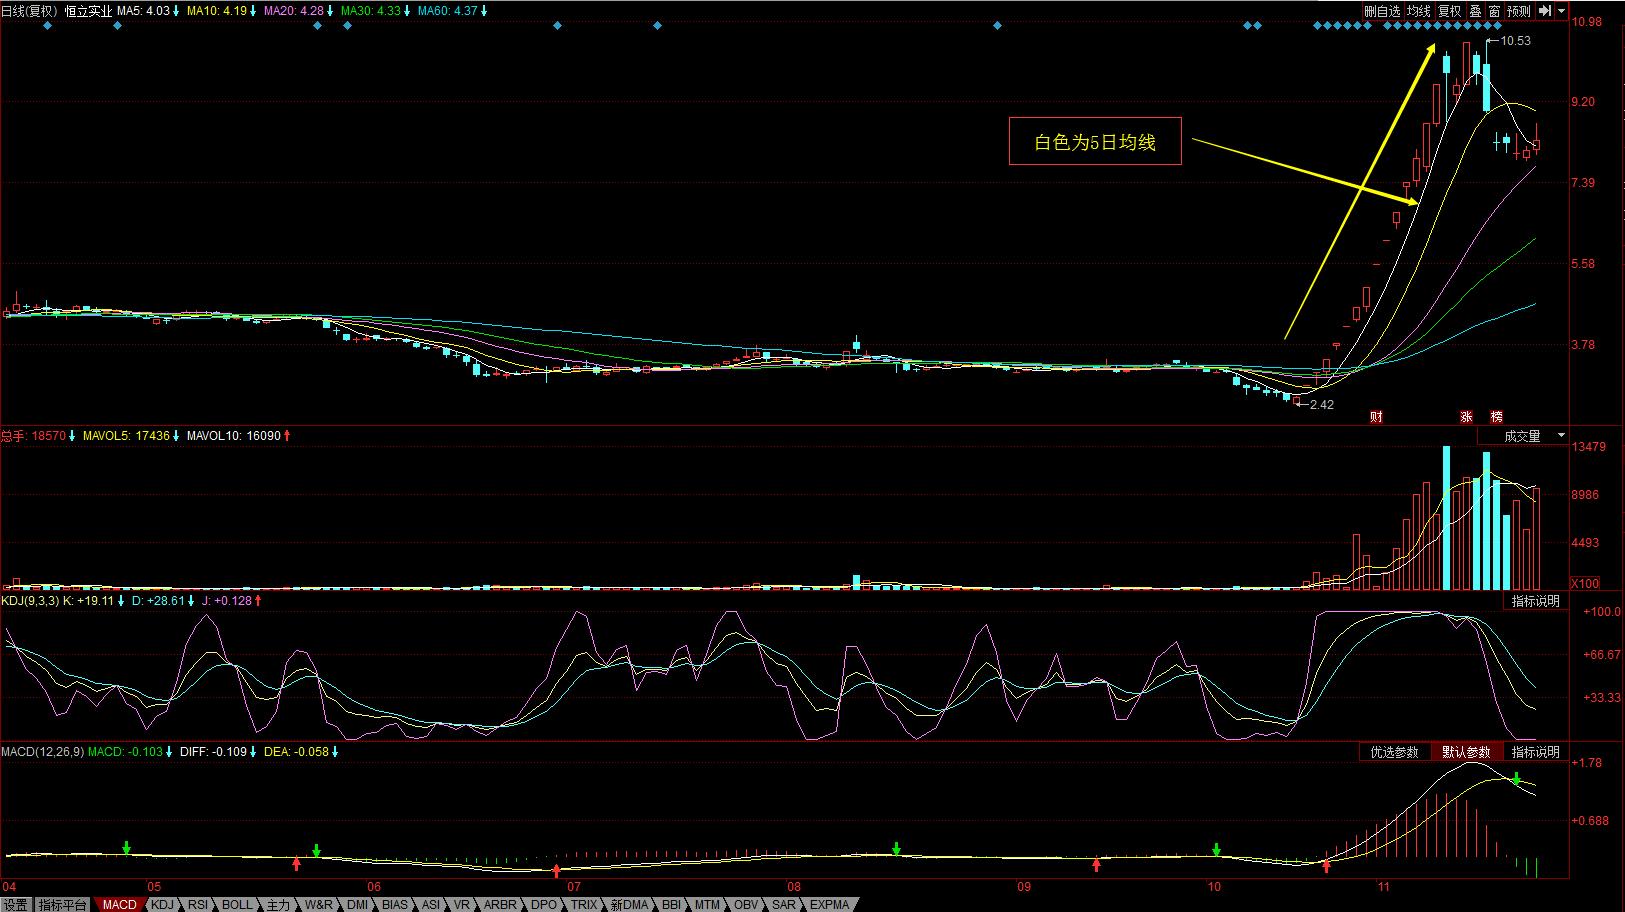The image size is (1625, 912).
Task: Switch to the MACD indicator tab
Action: pos(120,905)
